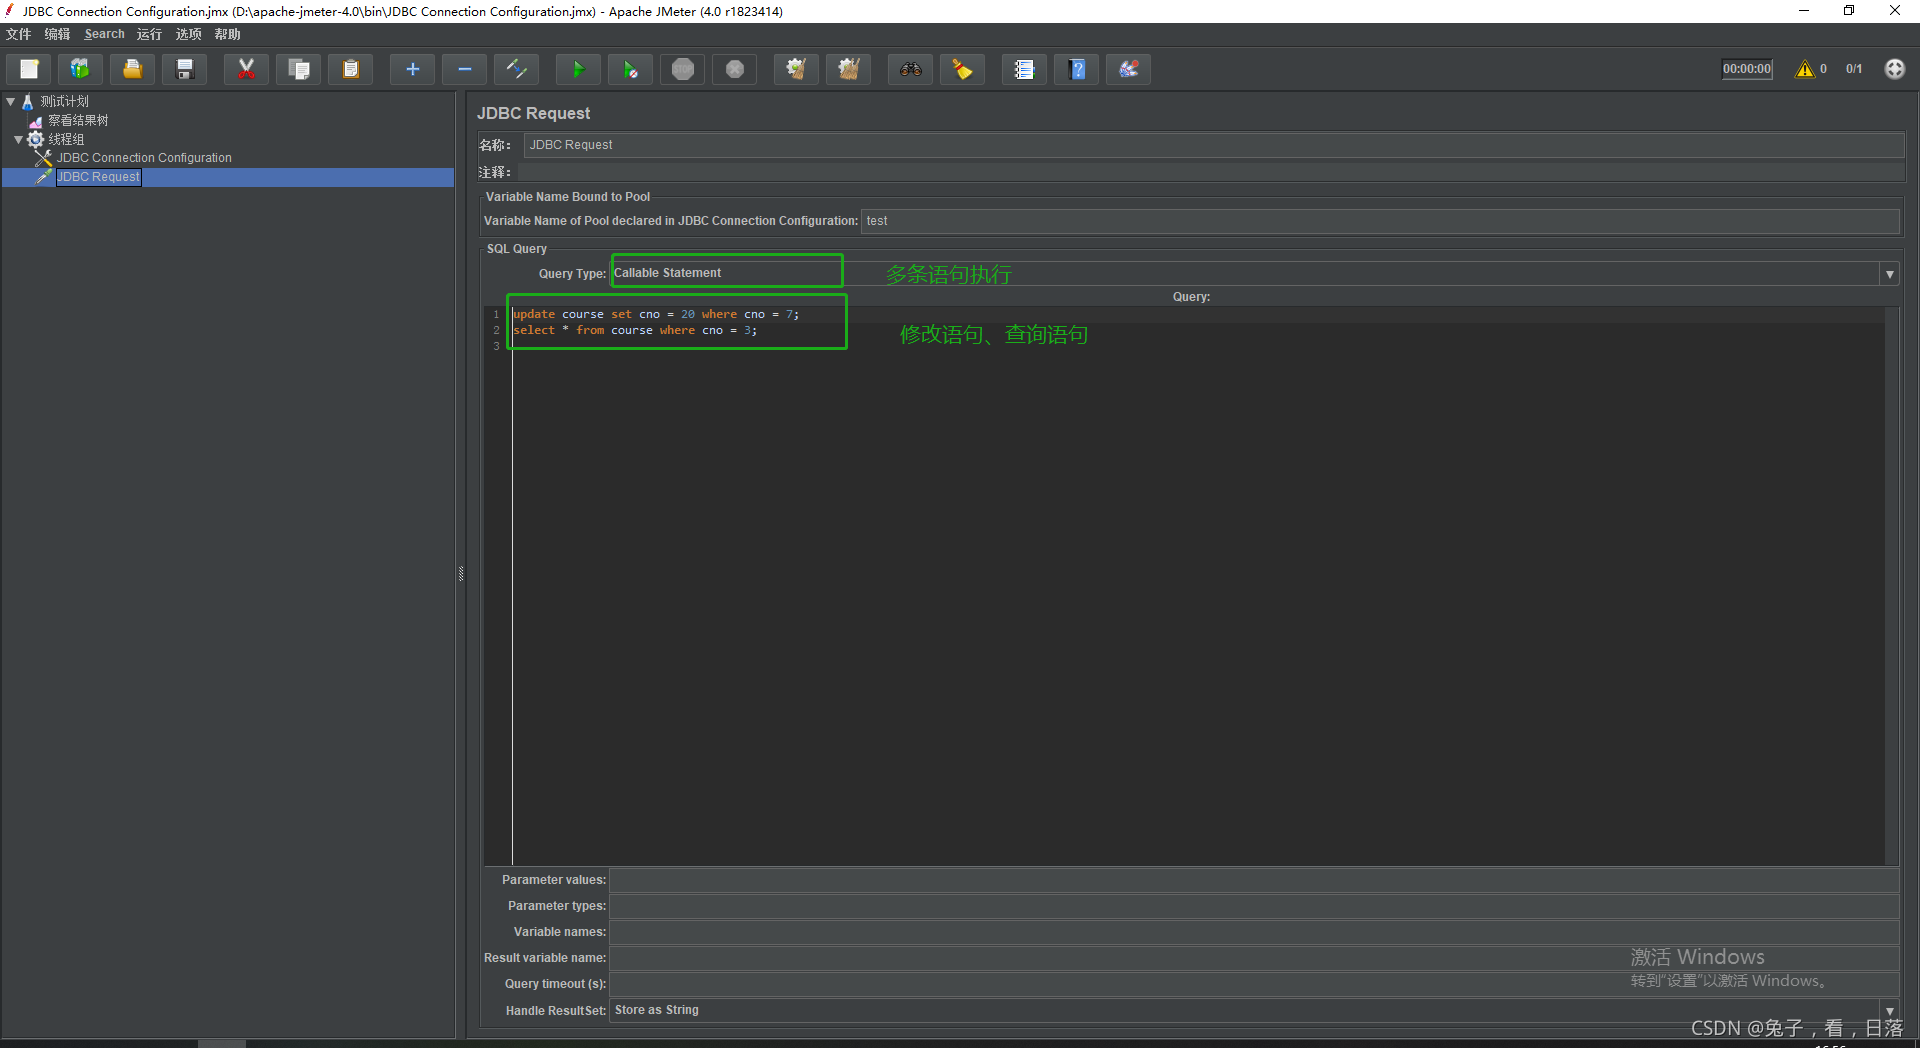Start the test plan run
1920x1048 pixels.
coord(578,69)
